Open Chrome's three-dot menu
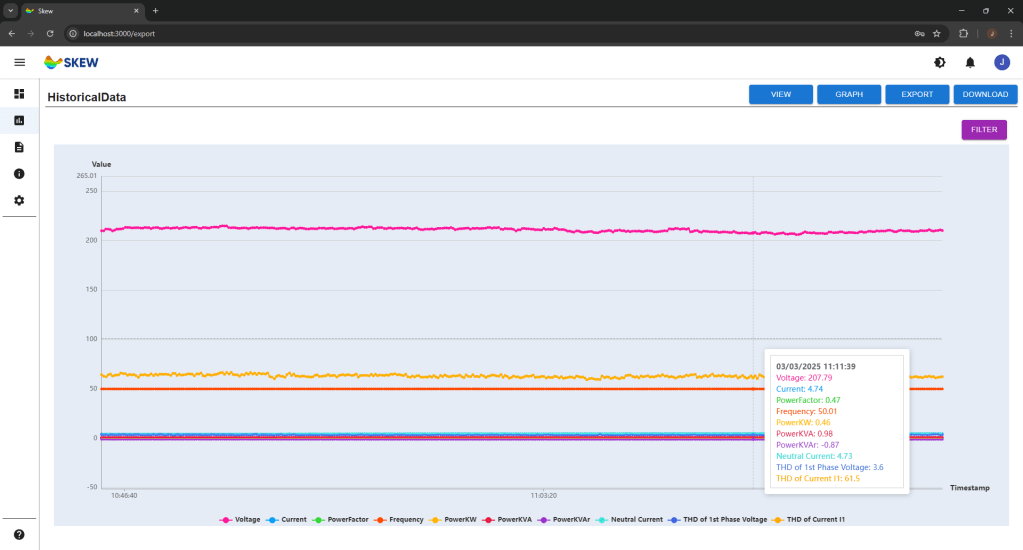Screen dimensions: 1023x550 pos(1011,33)
